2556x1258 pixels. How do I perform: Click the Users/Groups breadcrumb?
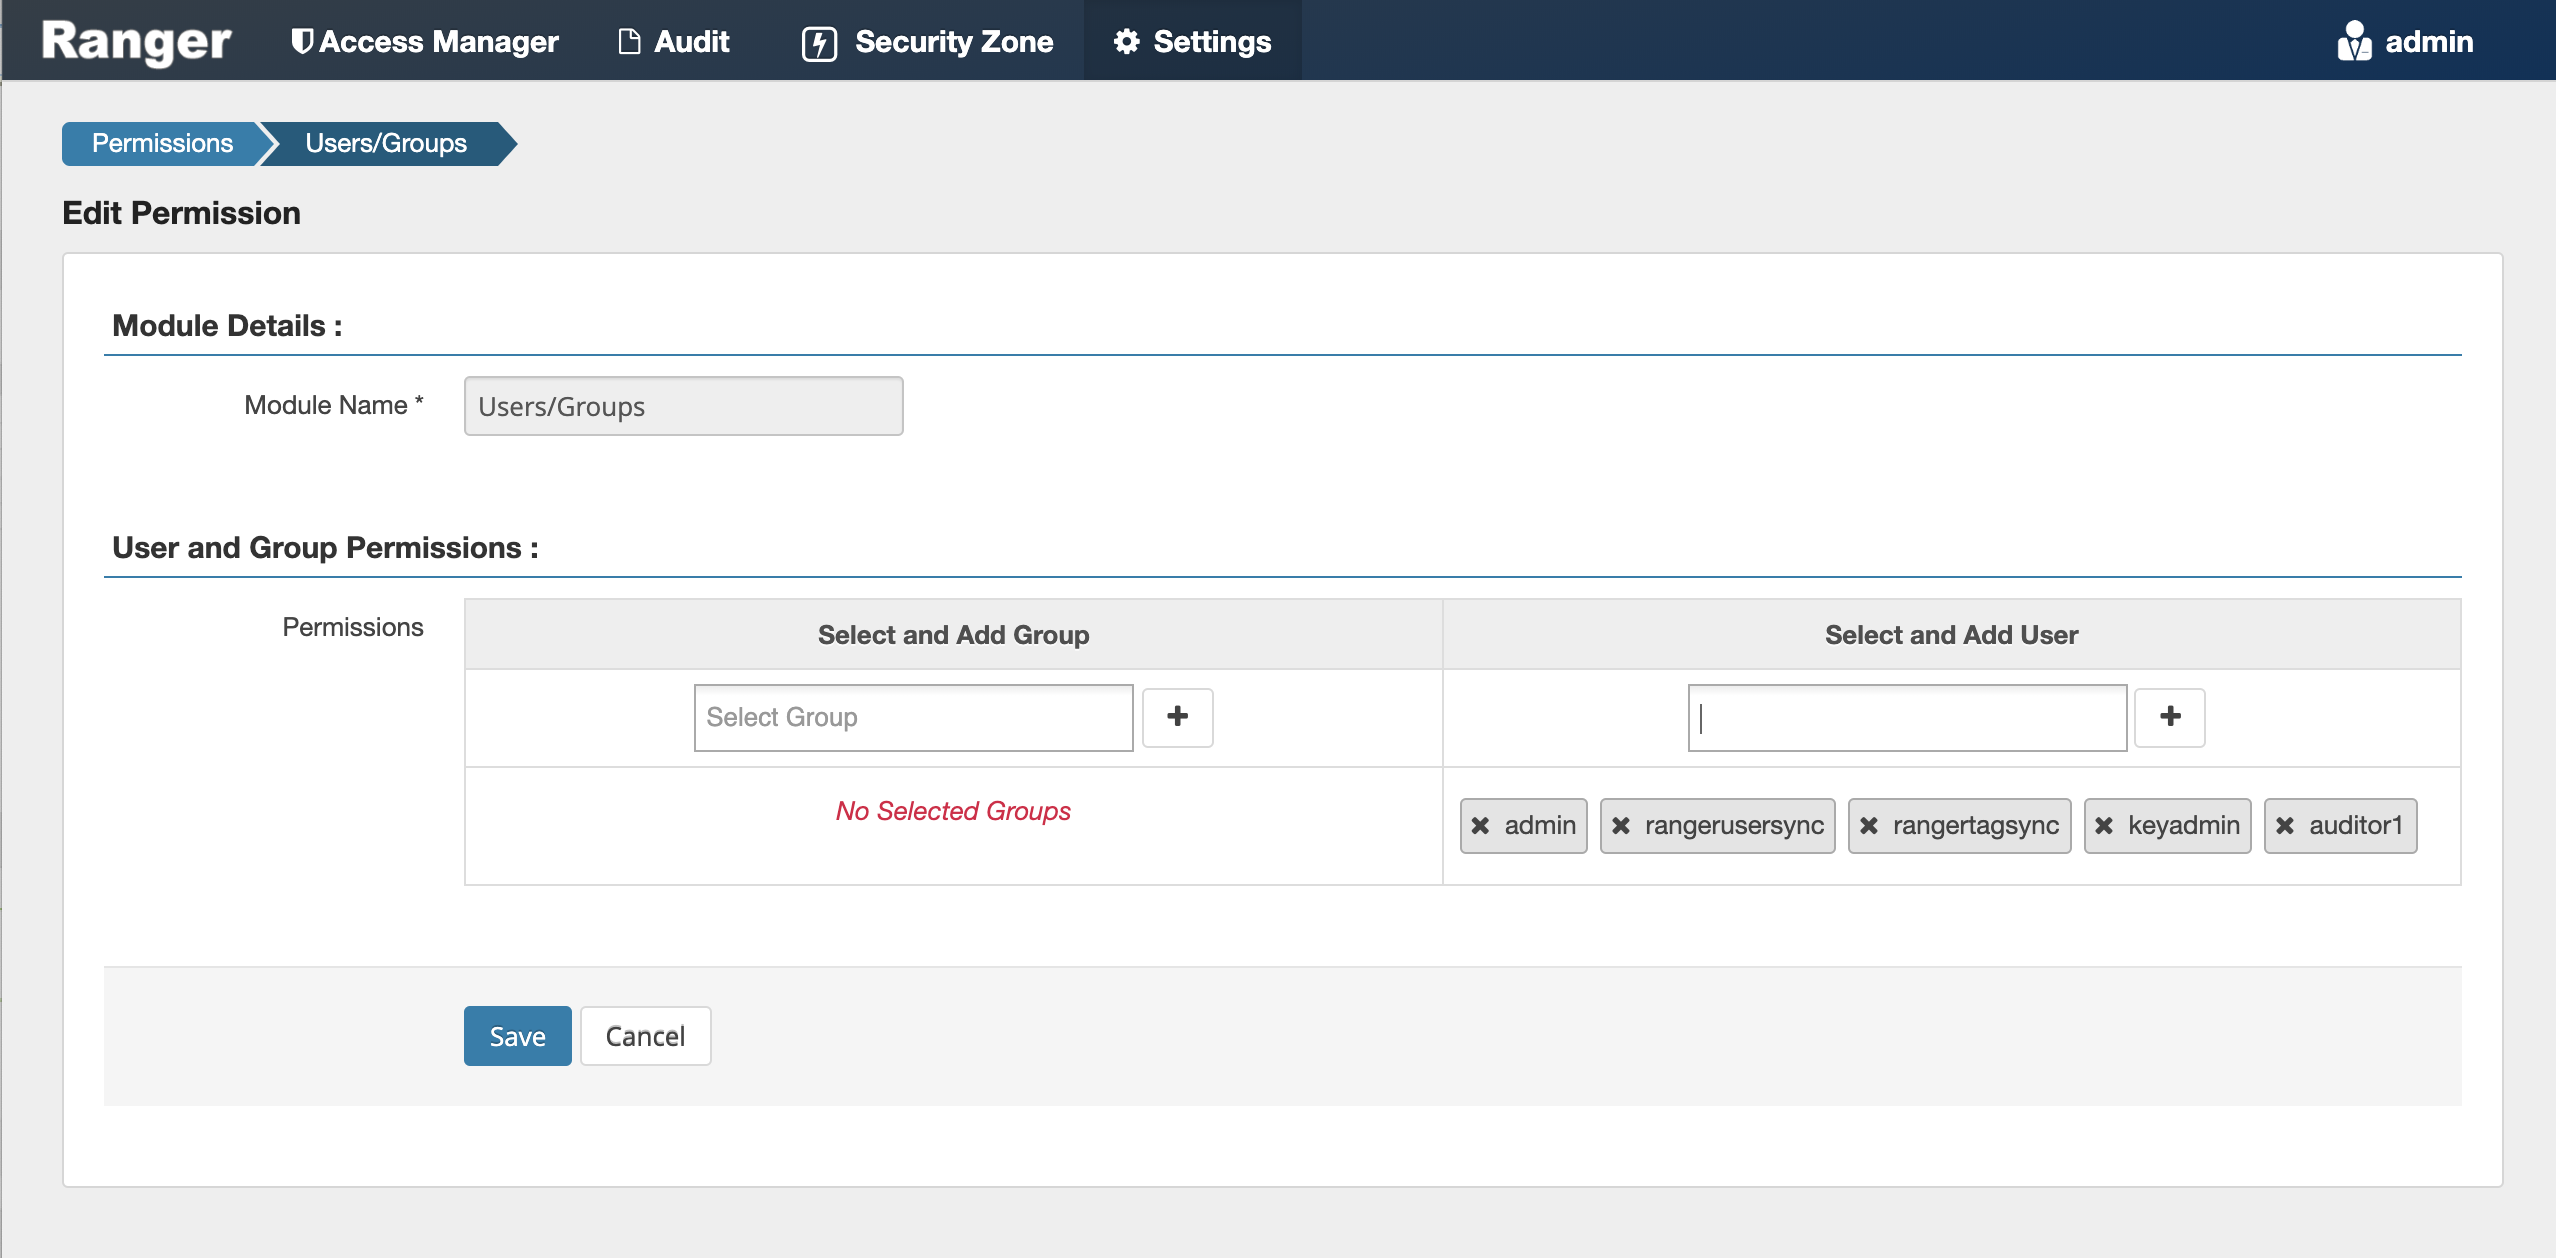(x=386, y=143)
